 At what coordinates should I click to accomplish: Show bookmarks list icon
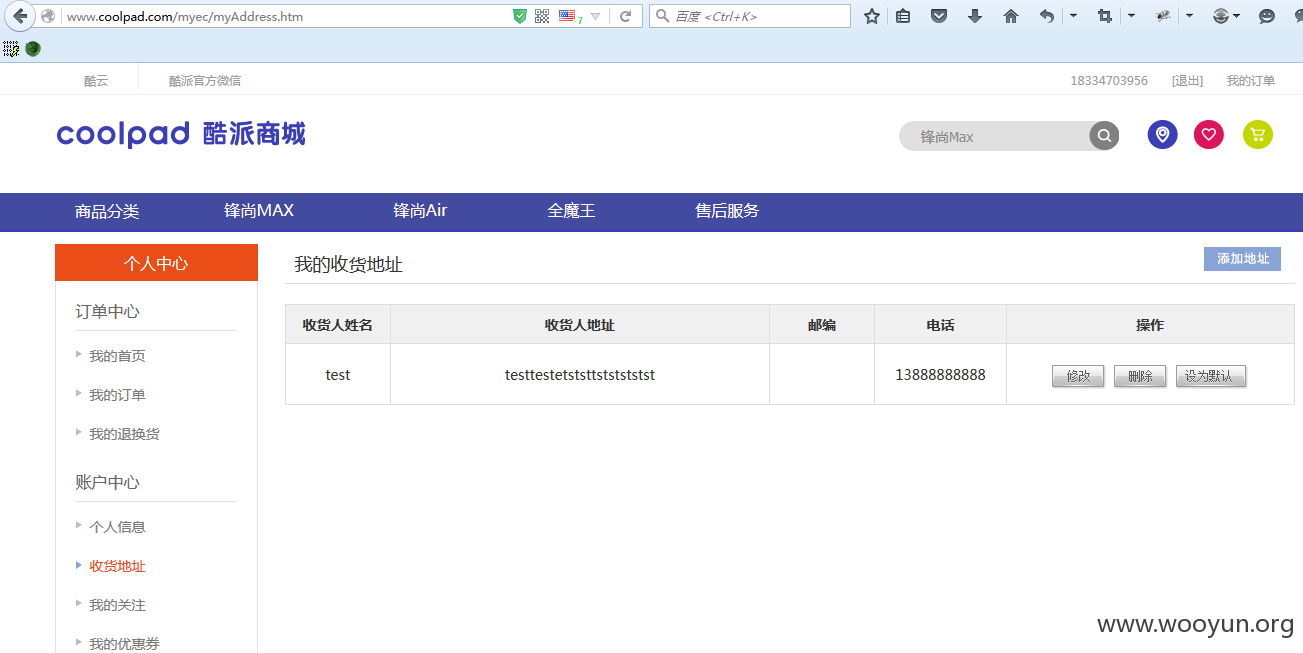903,16
